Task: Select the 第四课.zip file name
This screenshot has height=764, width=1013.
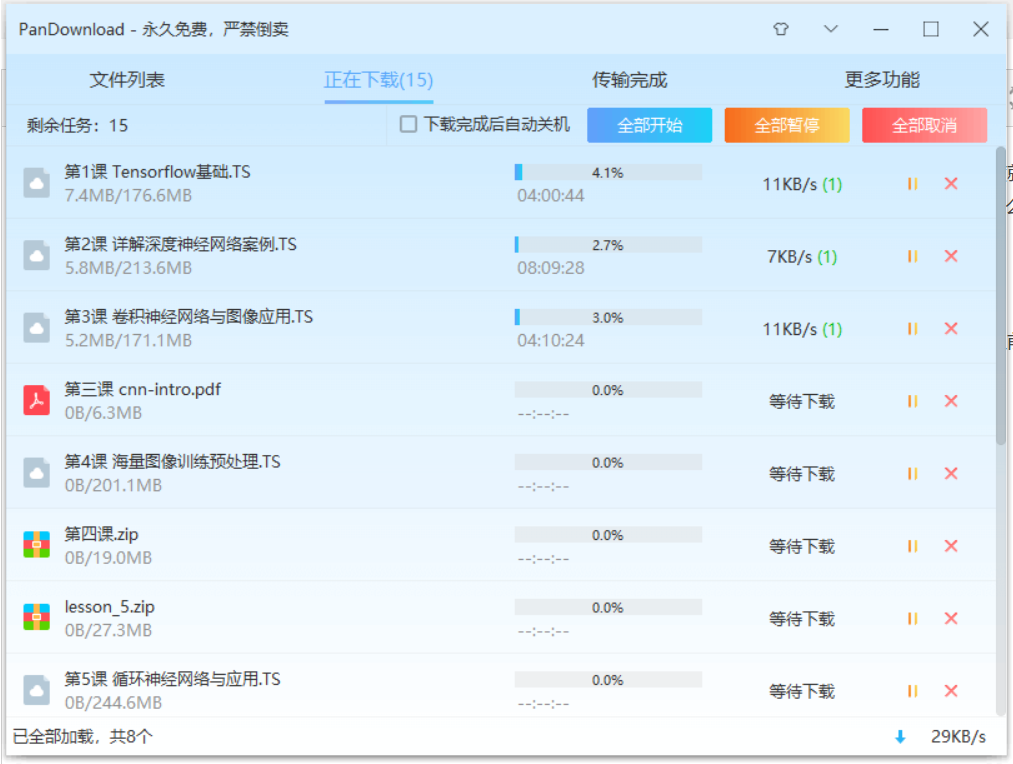Action: pos(101,534)
